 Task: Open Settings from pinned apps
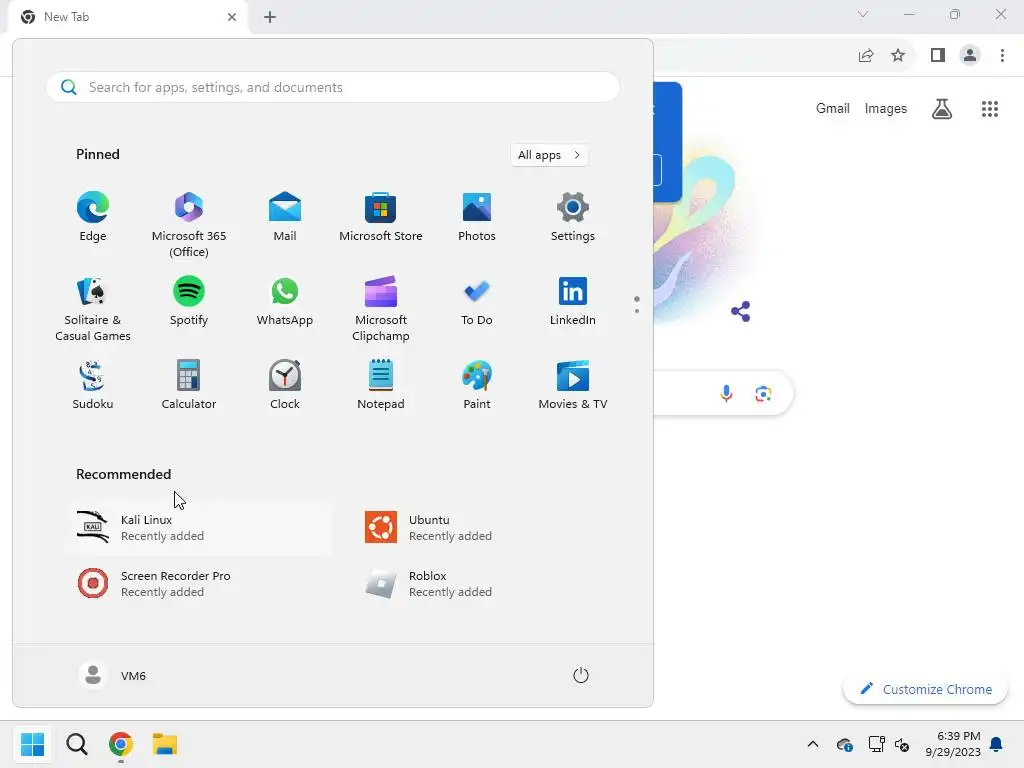[x=573, y=217]
